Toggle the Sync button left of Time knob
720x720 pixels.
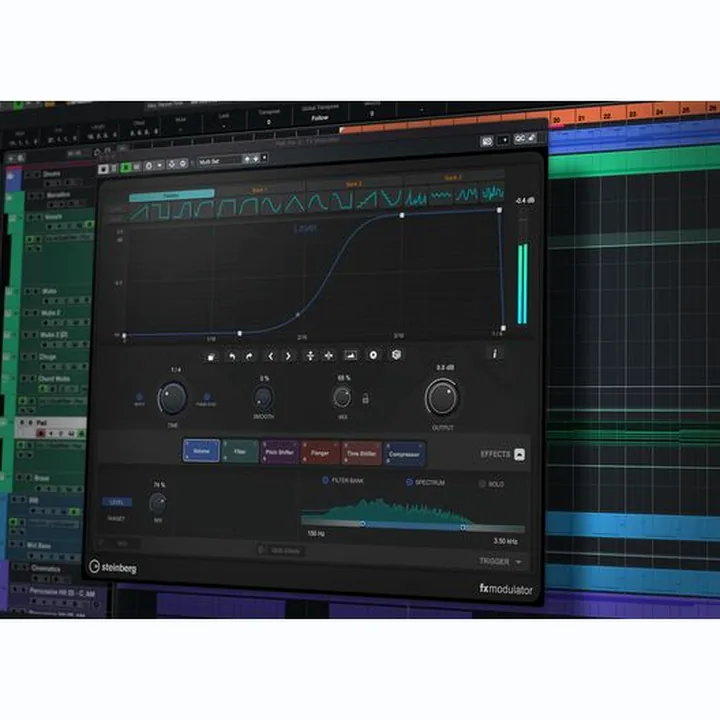click(x=139, y=399)
